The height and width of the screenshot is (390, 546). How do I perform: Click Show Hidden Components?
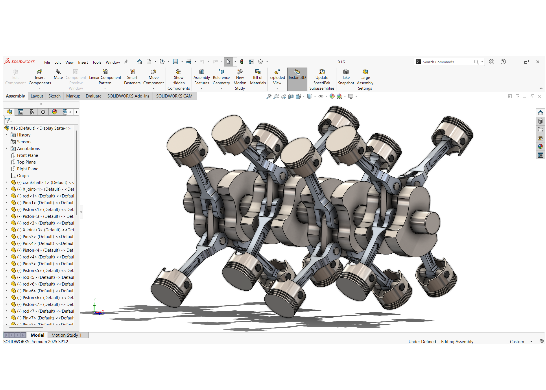tap(179, 79)
